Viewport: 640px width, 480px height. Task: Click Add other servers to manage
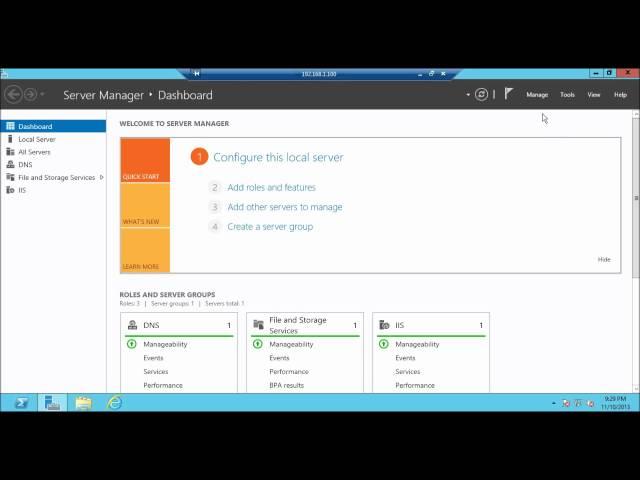[285, 207]
